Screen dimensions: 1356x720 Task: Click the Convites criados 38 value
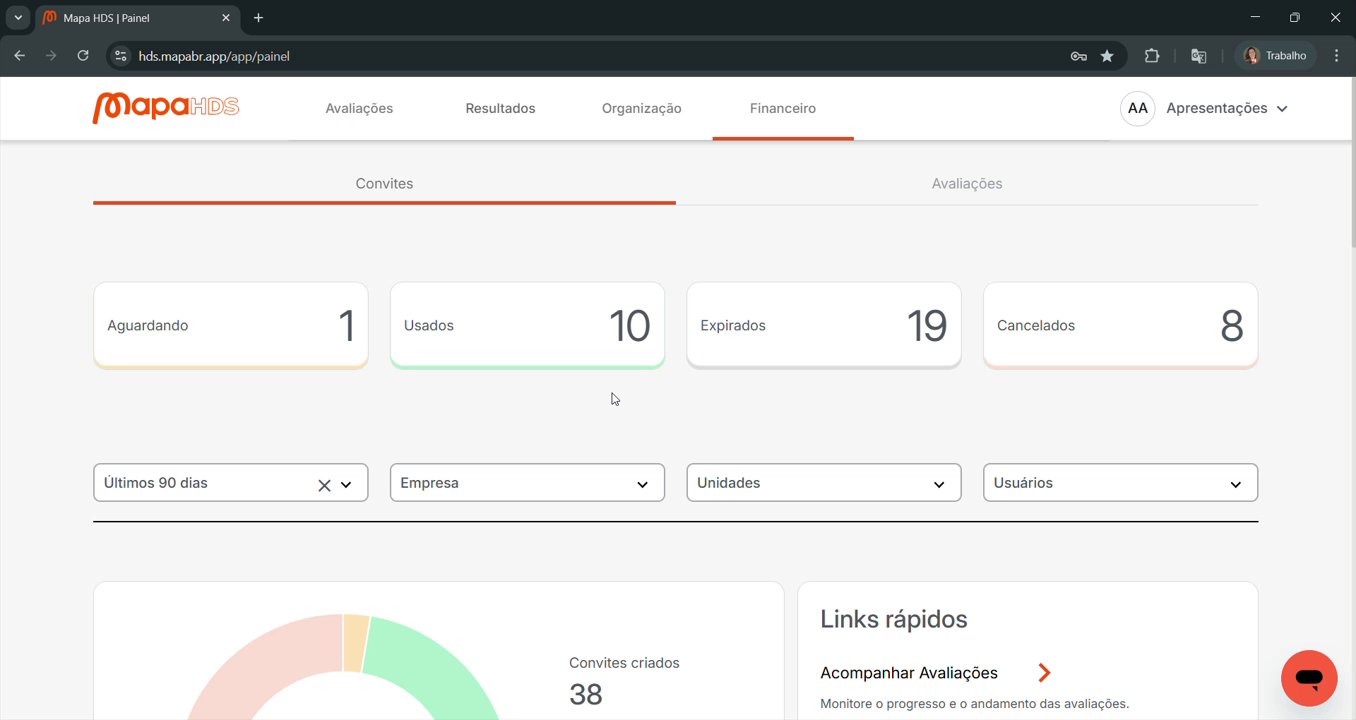pos(586,694)
